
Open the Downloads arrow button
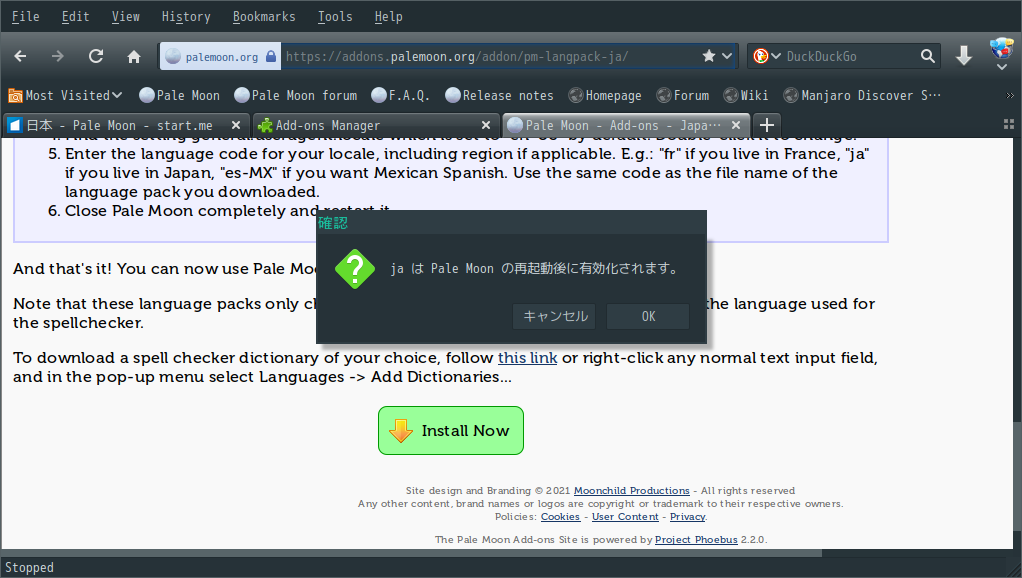pyautogui.click(x=964, y=57)
